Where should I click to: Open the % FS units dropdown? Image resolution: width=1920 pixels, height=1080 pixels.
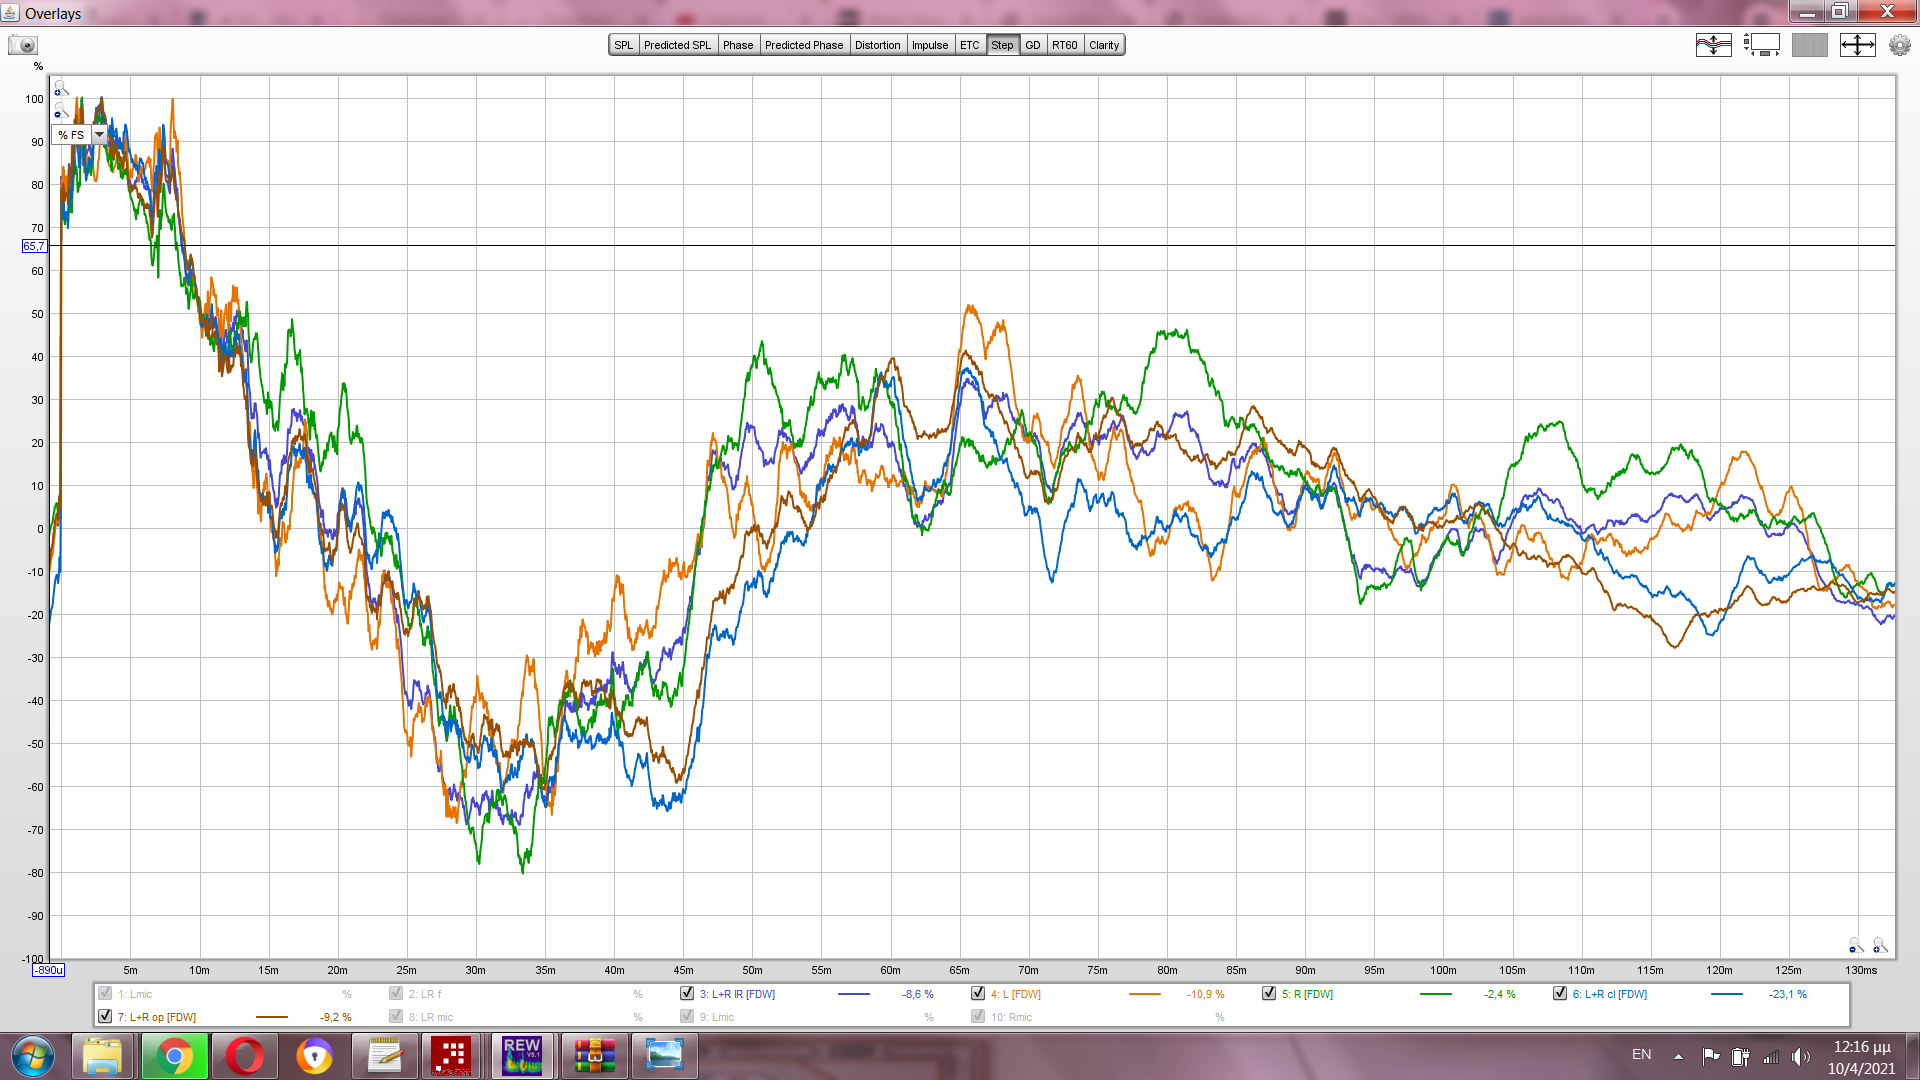[99, 134]
